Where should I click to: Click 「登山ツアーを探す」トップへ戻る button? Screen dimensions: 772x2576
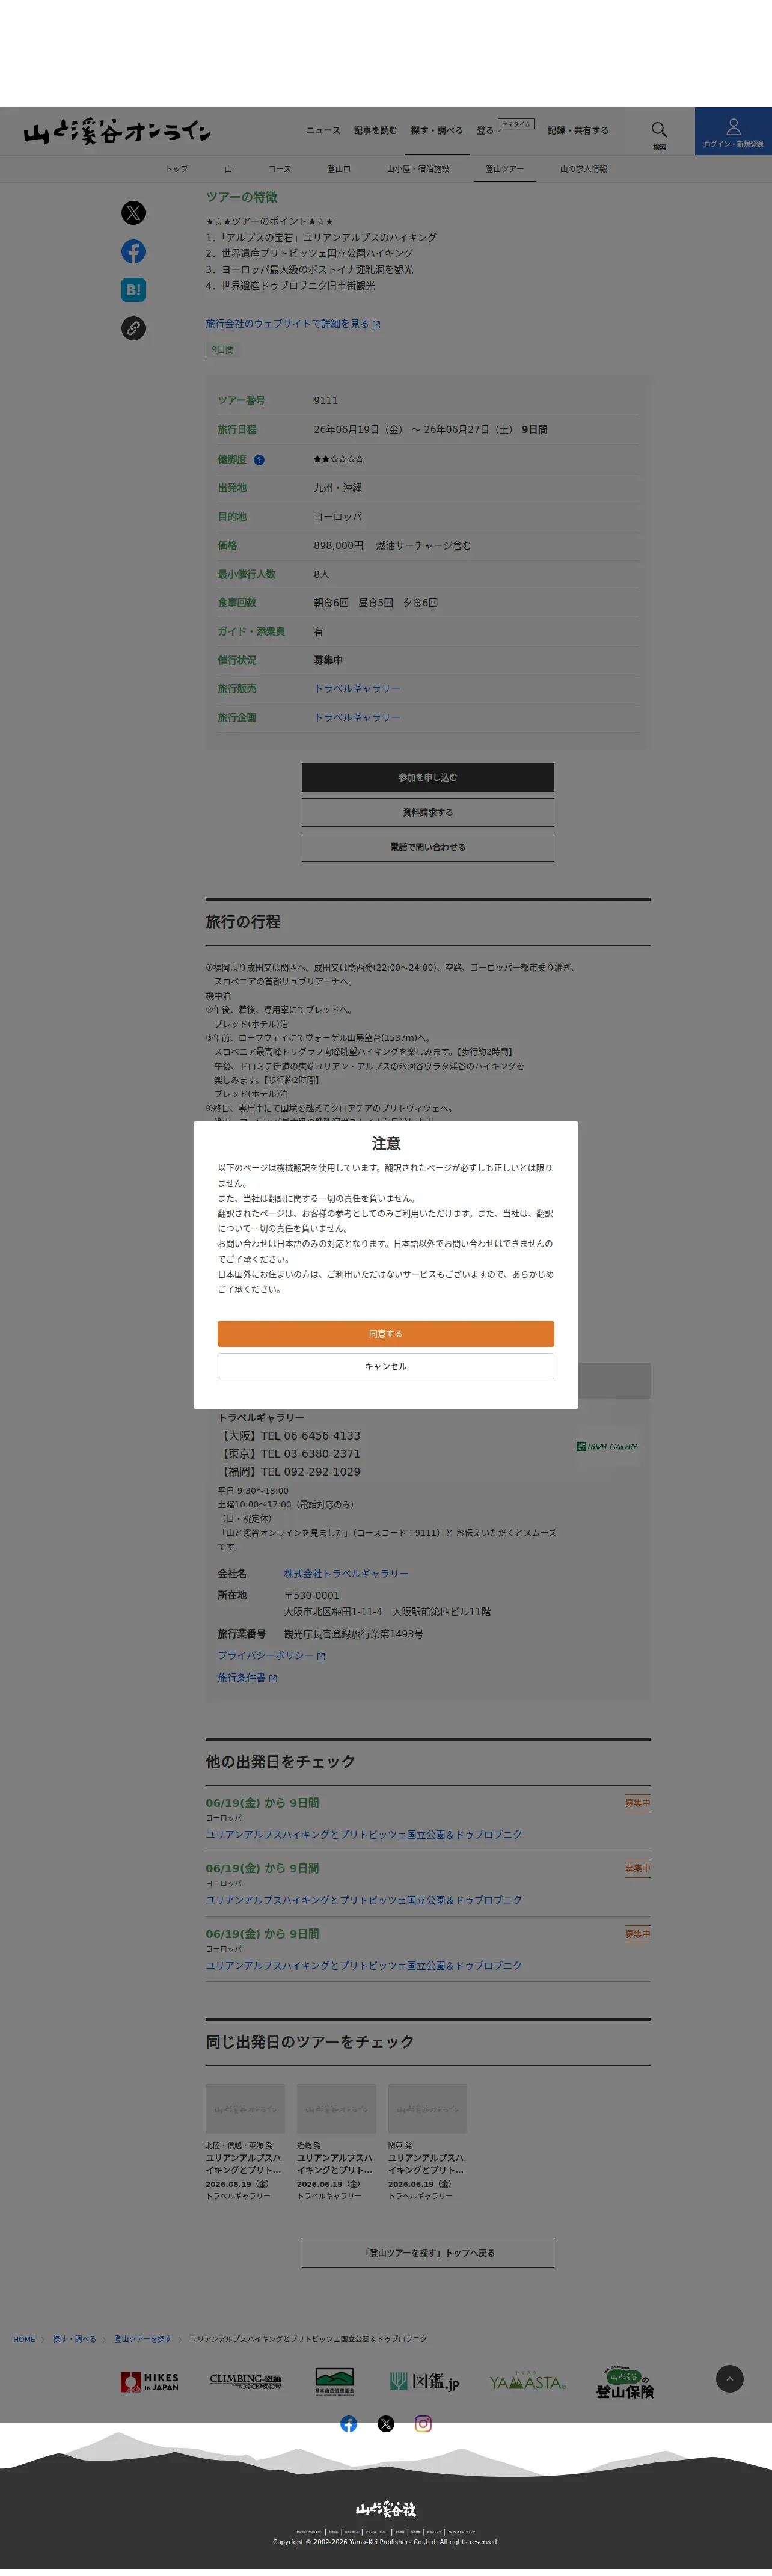tap(428, 2253)
